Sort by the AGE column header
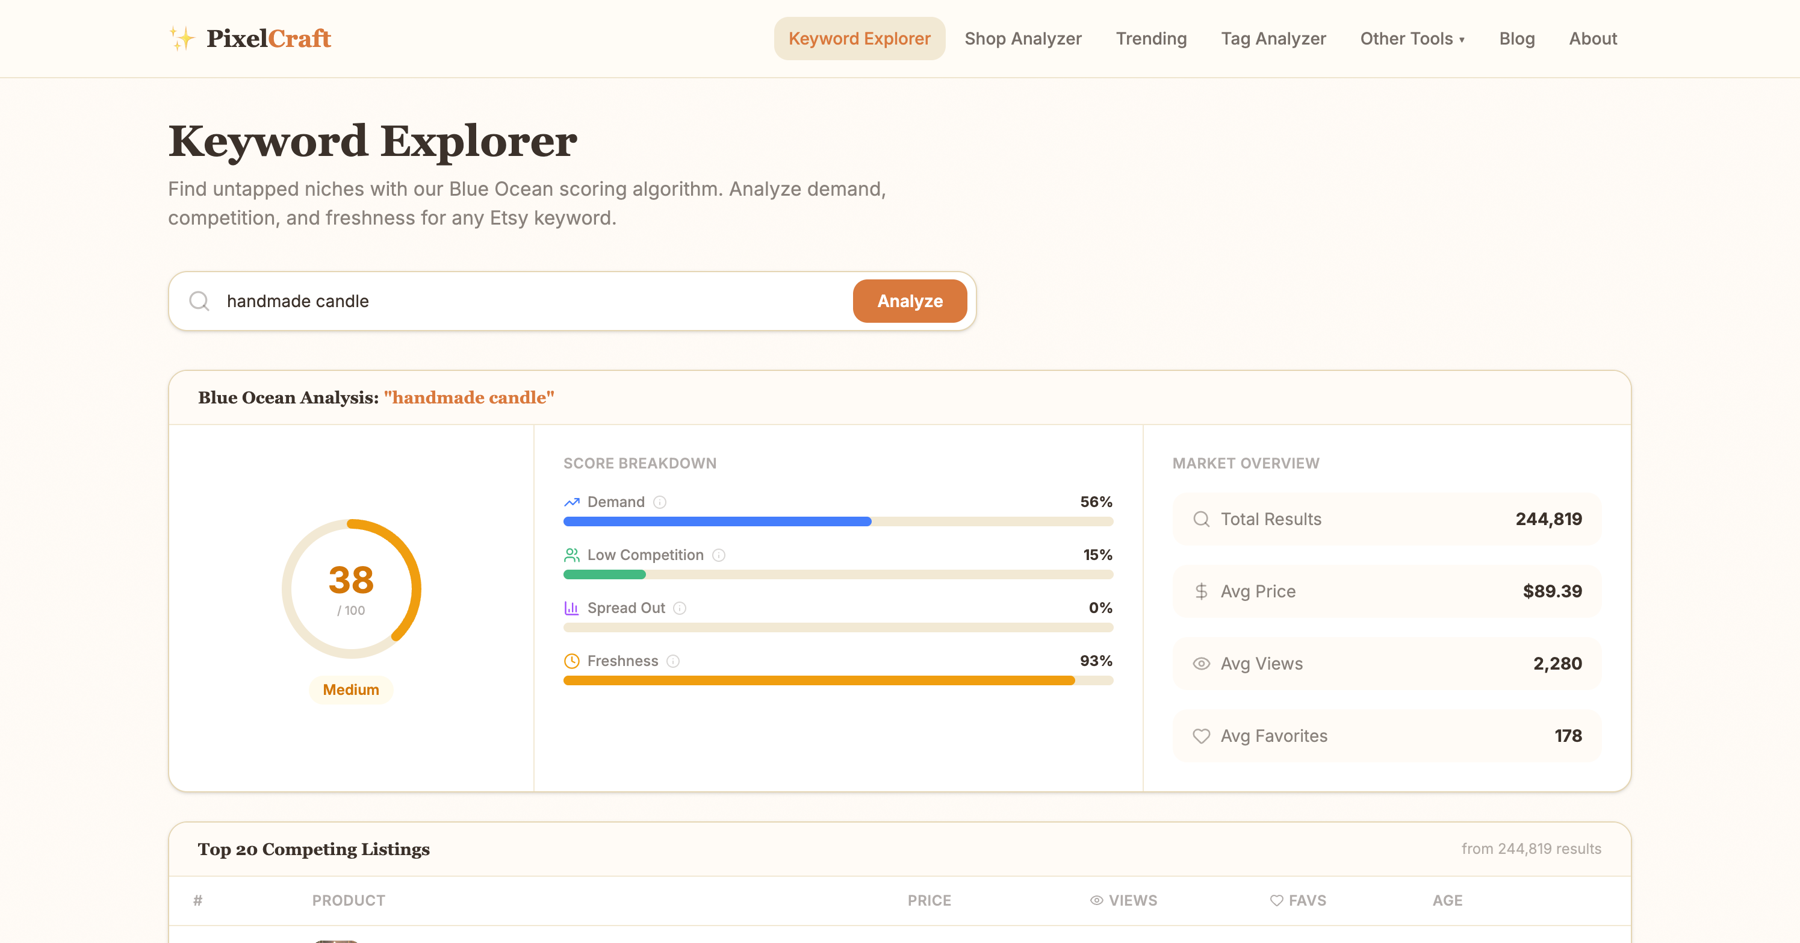Image resolution: width=1800 pixels, height=943 pixels. (1447, 901)
